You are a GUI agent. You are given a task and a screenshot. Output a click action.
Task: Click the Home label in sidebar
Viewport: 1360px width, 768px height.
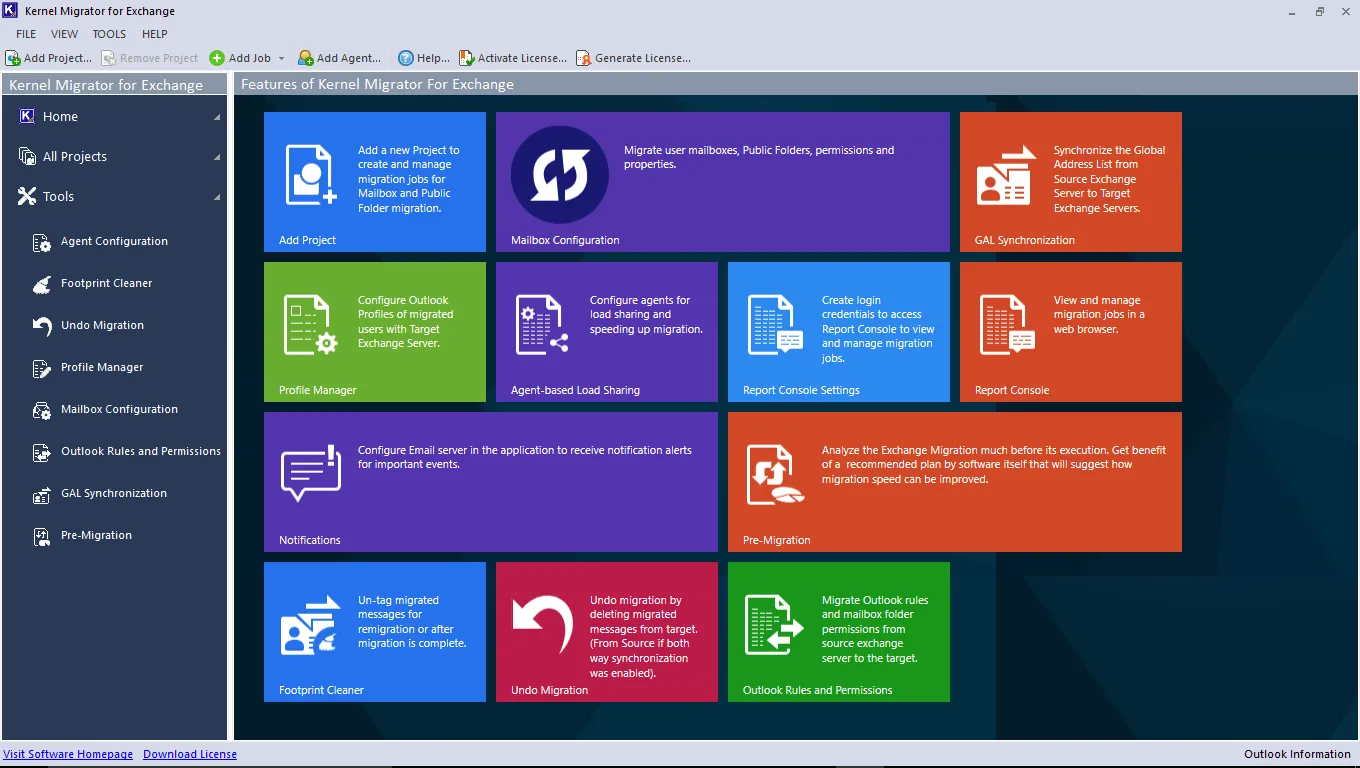[60, 117]
